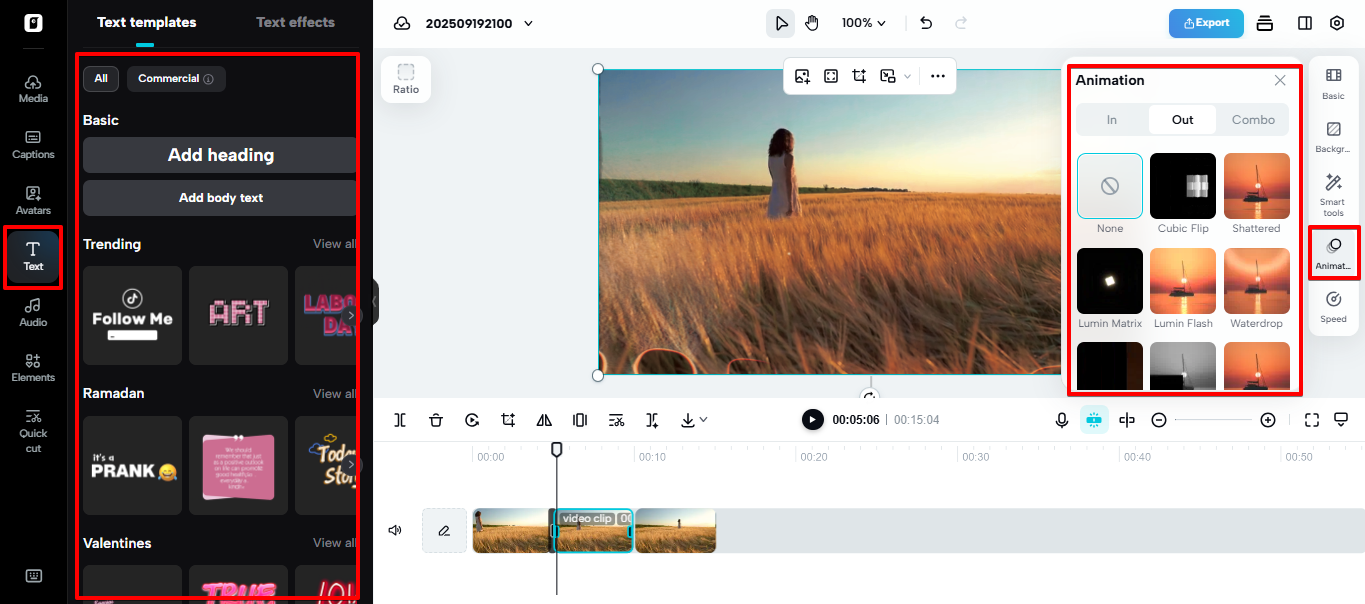
Task: Switch to the Combo animation tab
Action: [1252, 119]
